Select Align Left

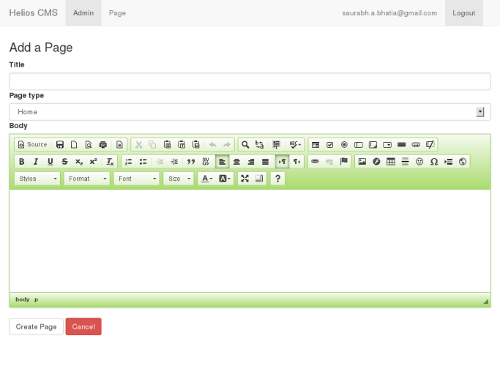[222, 162]
